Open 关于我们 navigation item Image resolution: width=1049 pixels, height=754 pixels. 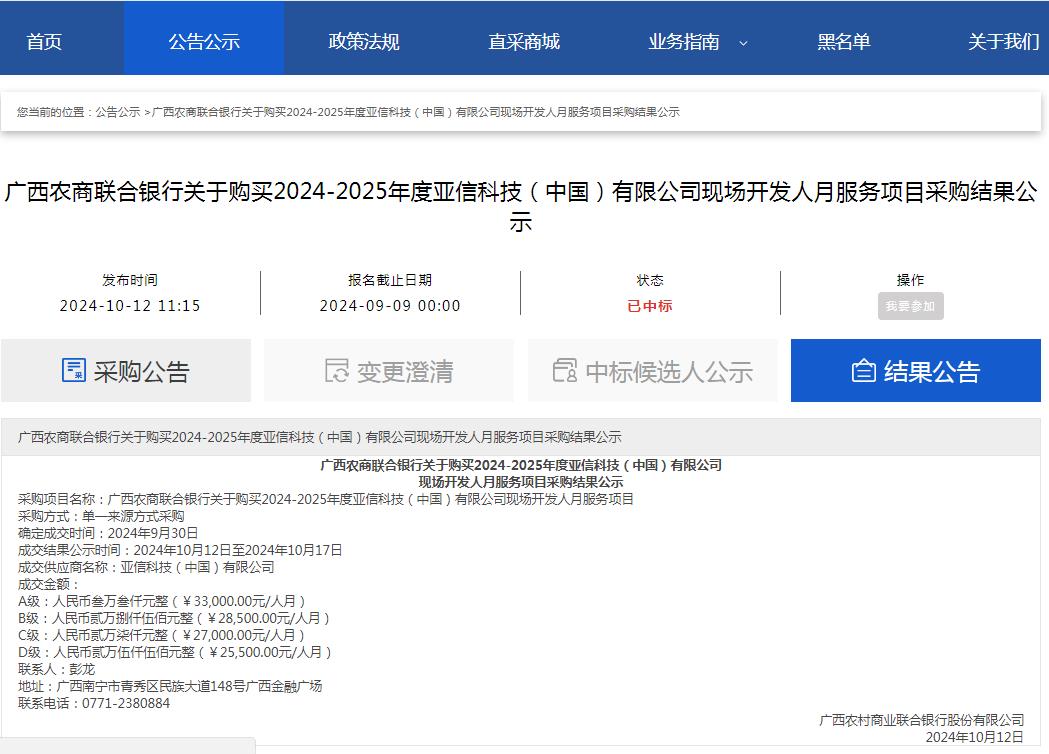[1004, 41]
